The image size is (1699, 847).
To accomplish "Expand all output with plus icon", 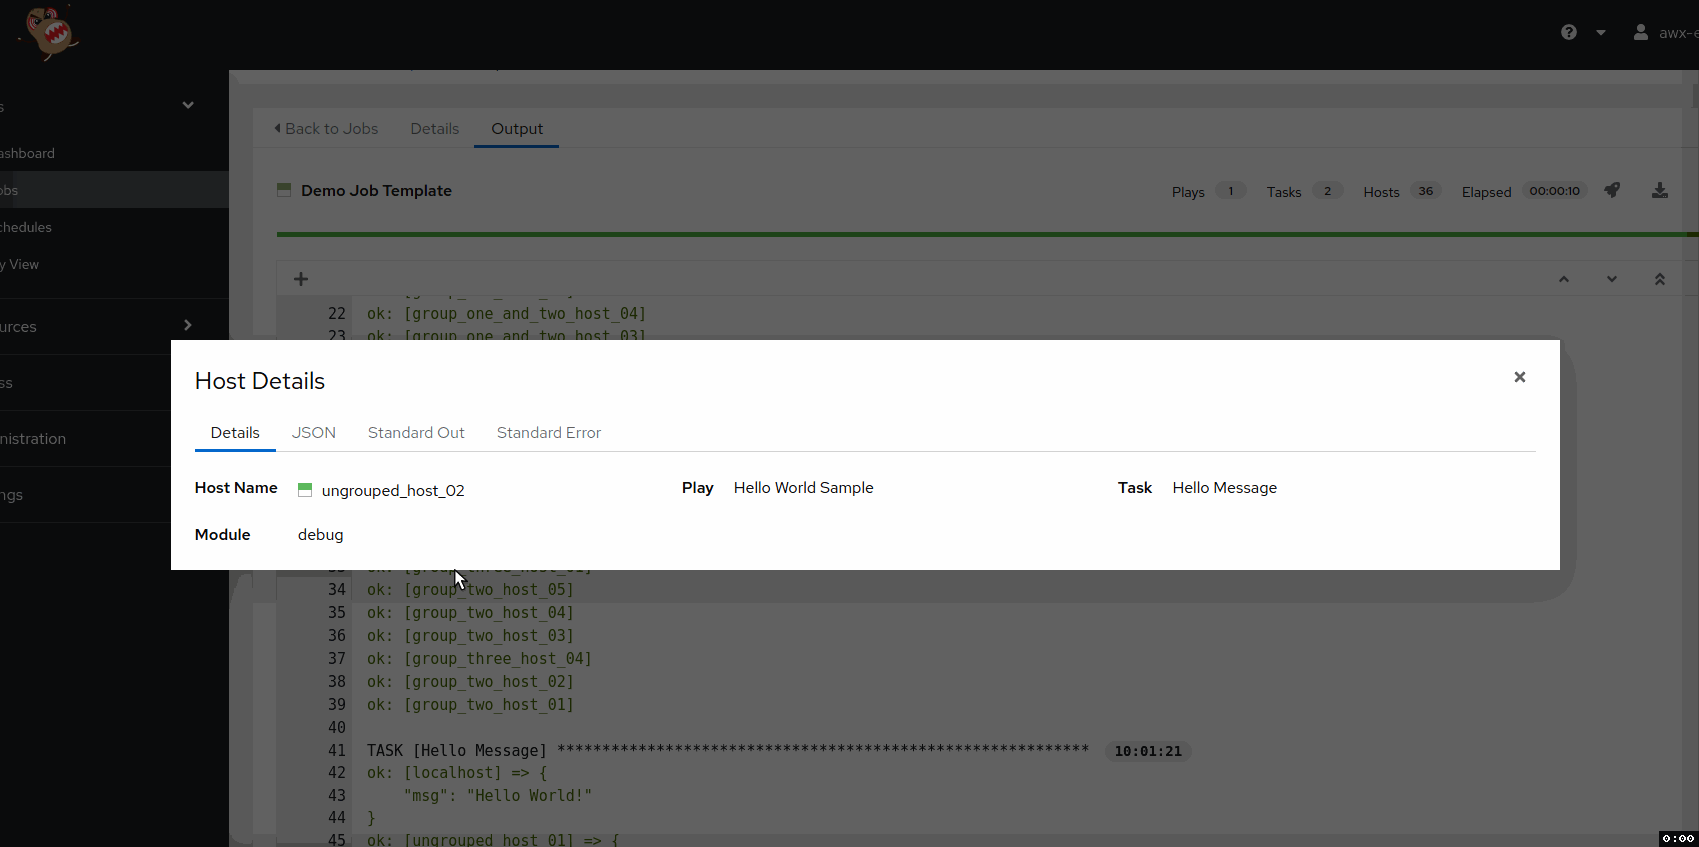I will [301, 279].
